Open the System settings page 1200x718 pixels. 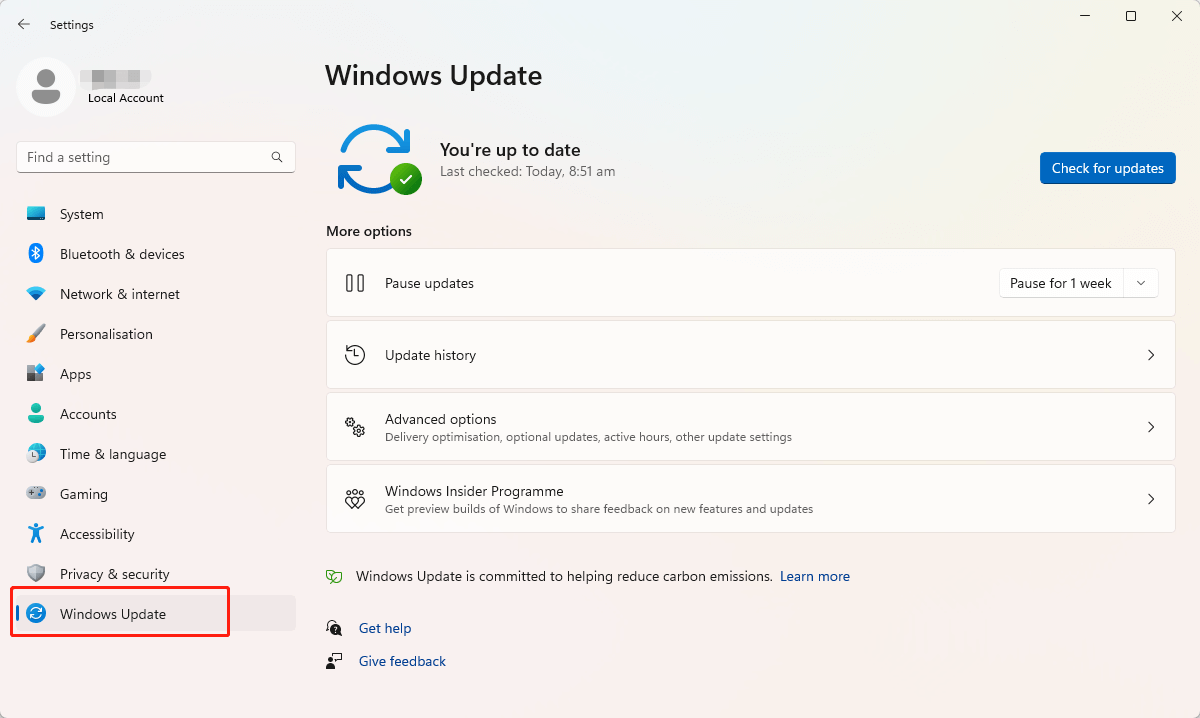click(x=156, y=214)
